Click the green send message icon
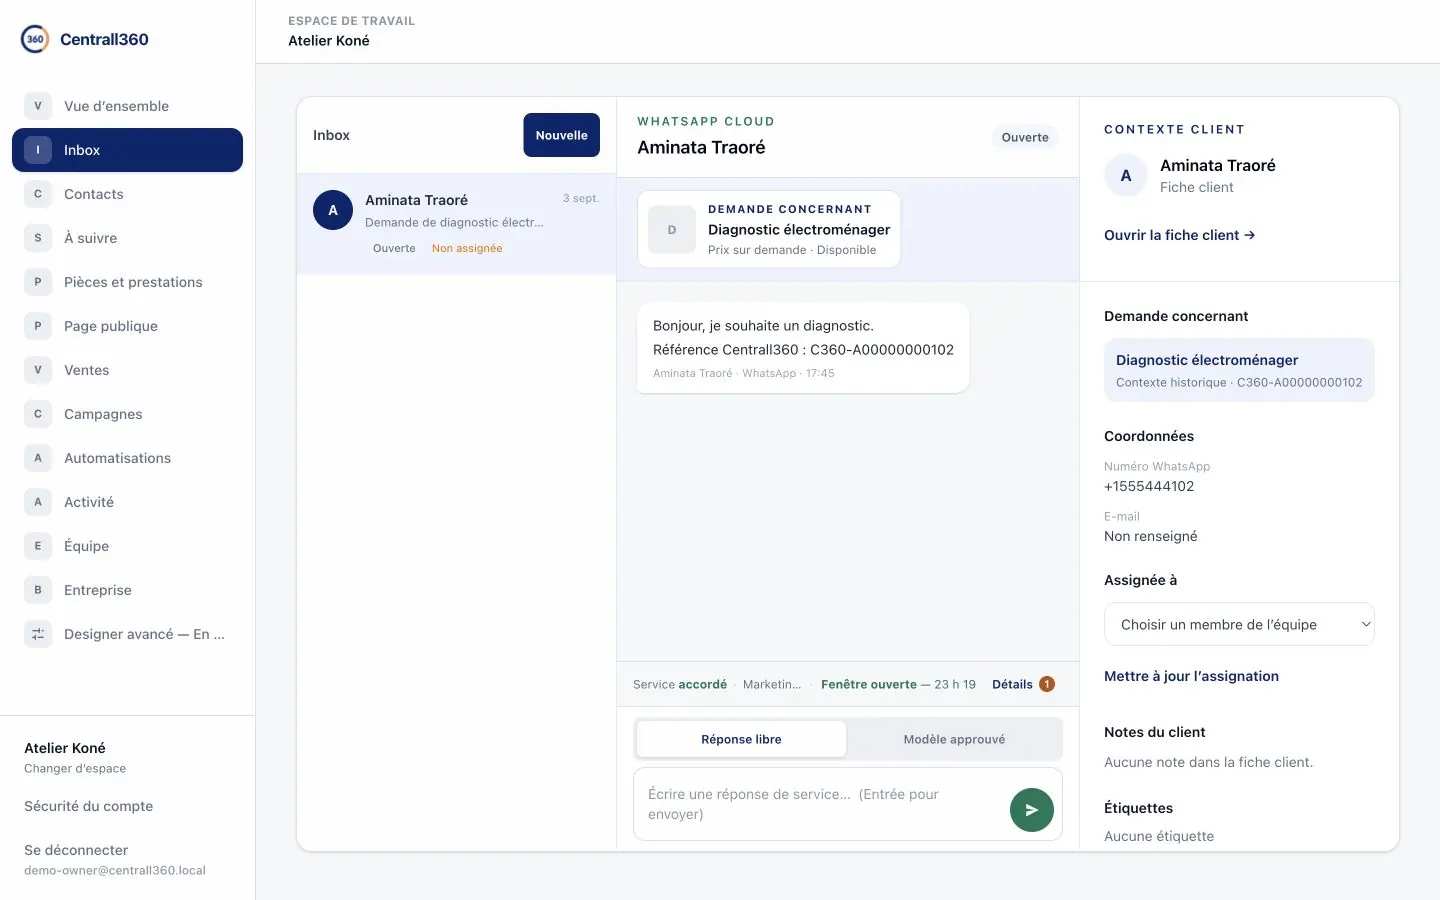This screenshot has width=1440, height=900. point(1031,810)
